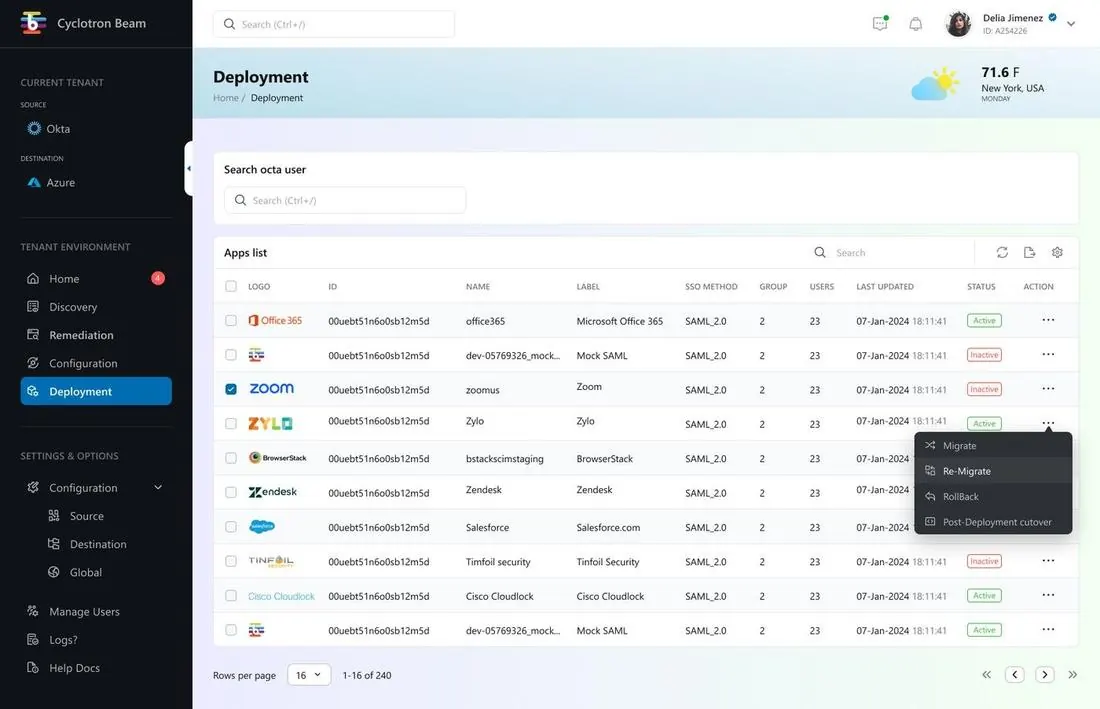The image size is (1100, 709).
Task: Toggle the Zylo row action dots
Action: (x=1048, y=422)
